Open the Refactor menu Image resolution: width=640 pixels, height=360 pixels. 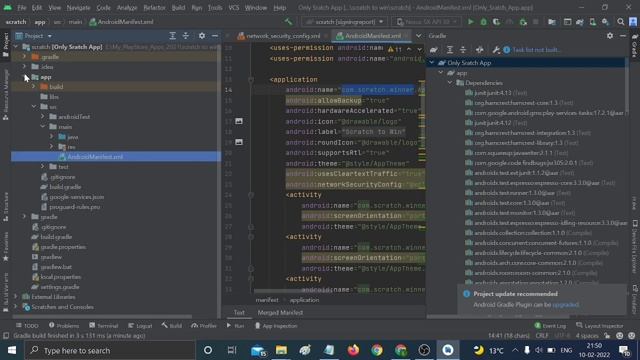click(154, 7)
